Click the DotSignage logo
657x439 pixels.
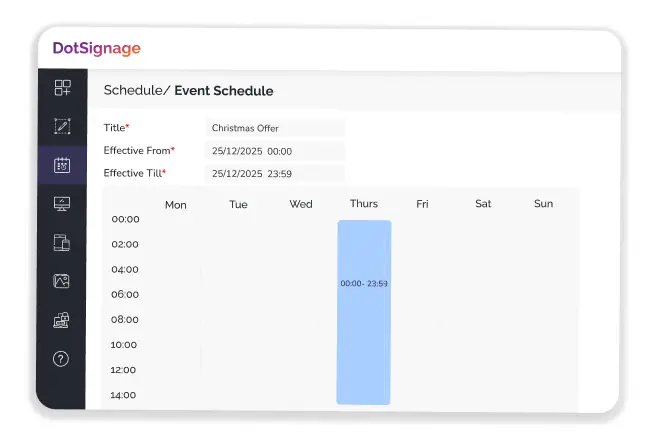(96, 48)
